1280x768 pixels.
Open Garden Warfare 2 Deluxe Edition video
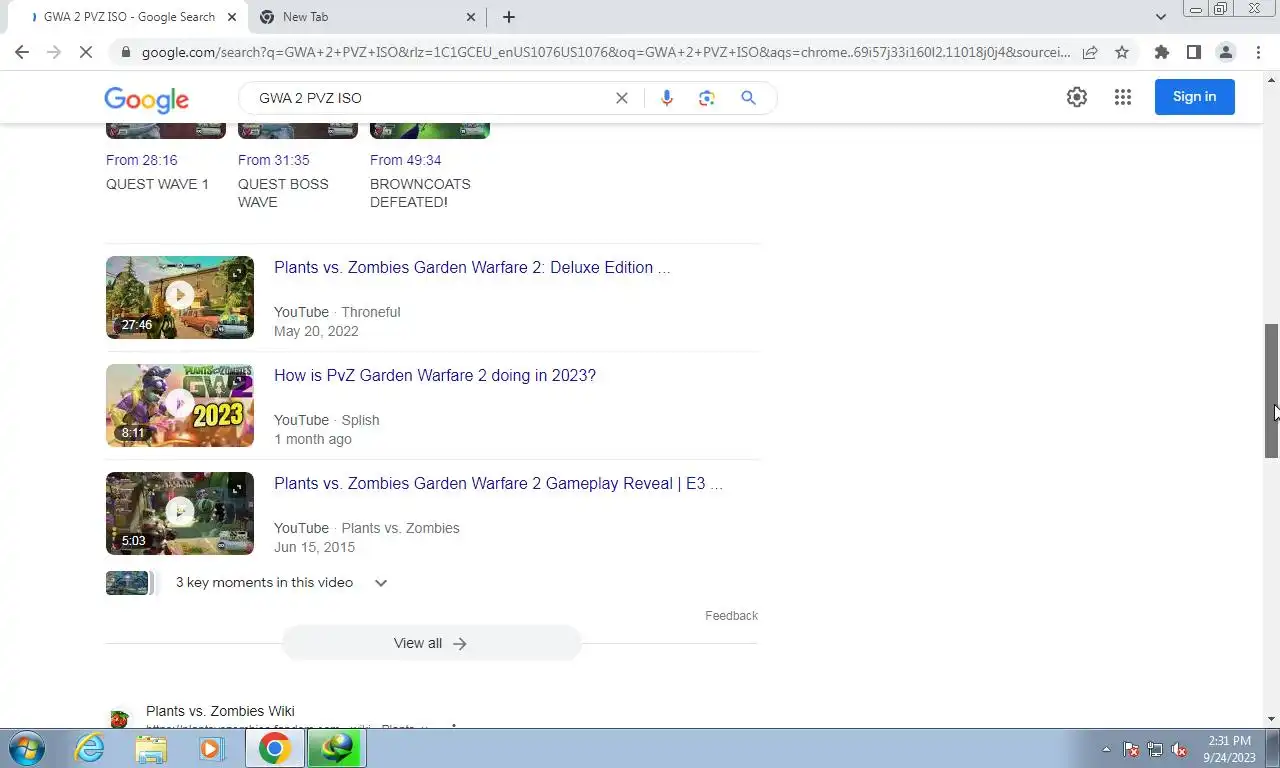click(472, 268)
